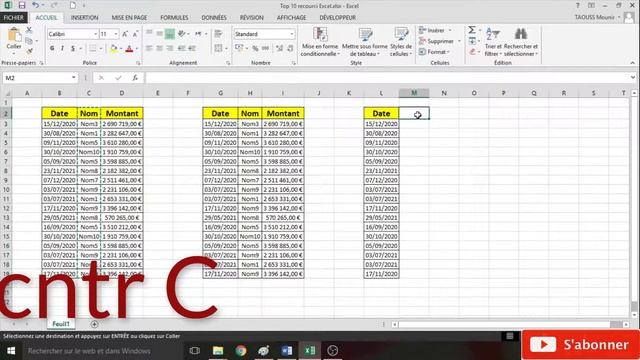Viewport: 640px width, 360px height.
Task: Switch to the INSERTION tab
Action: click(84, 18)
